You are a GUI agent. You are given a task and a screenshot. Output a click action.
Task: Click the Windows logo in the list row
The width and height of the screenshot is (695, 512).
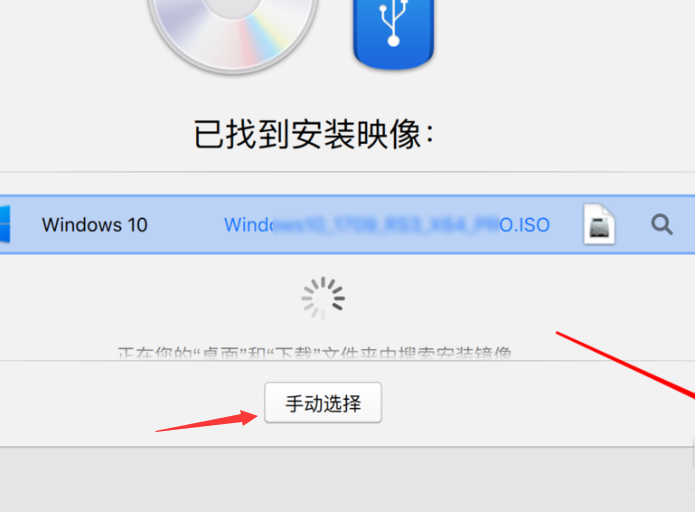pos(5,224)
